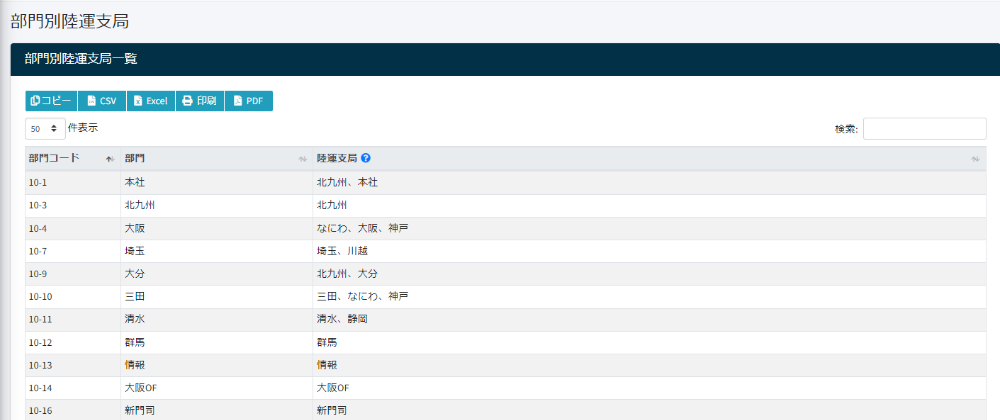Open the 50 件表示 page size dropdown
The width and height of the screenshot is (1000, 420).
click(45, 129)
